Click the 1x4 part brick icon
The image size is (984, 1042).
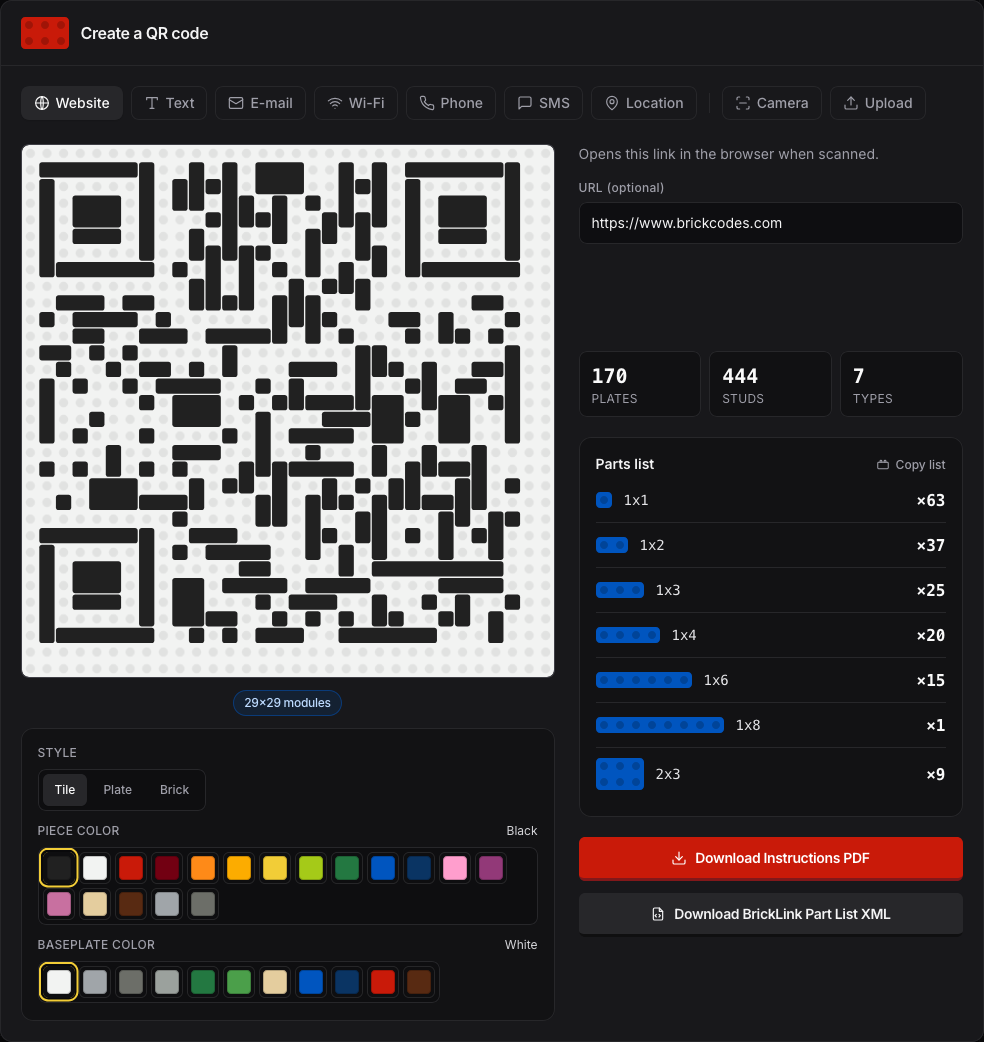pyautogui.click(x=628, y=635)
